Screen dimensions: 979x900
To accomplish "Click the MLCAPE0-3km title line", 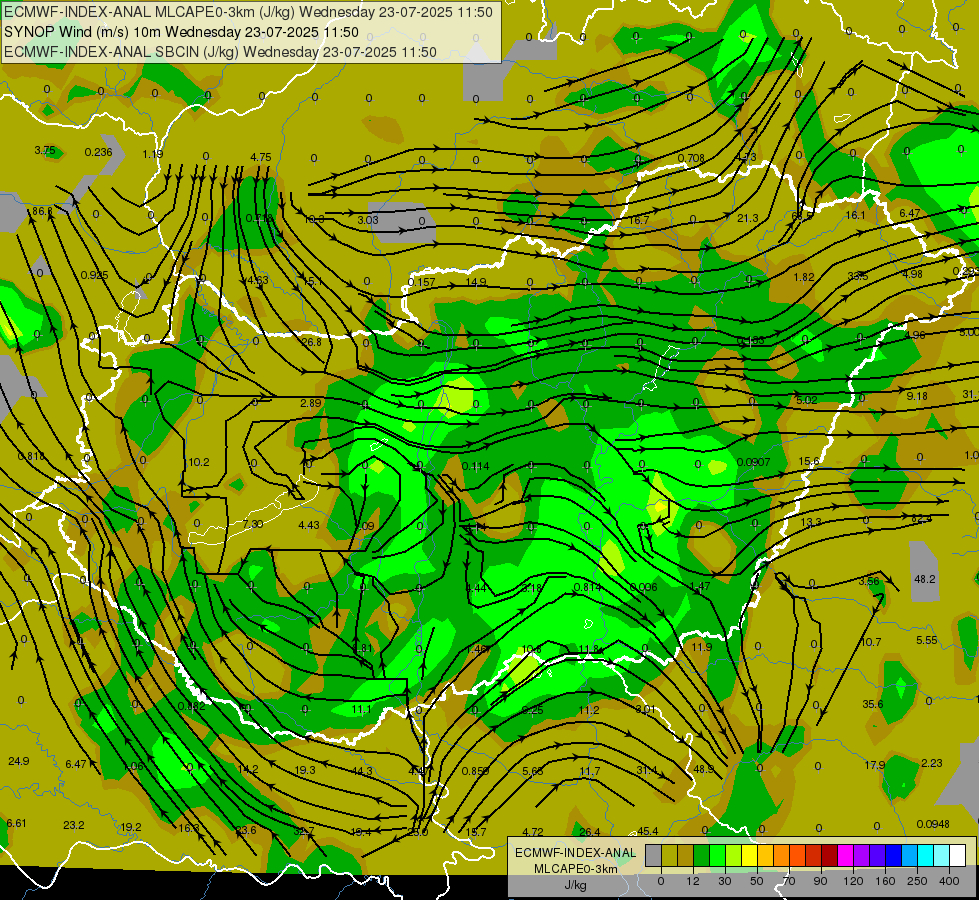I will click(248, 12).
